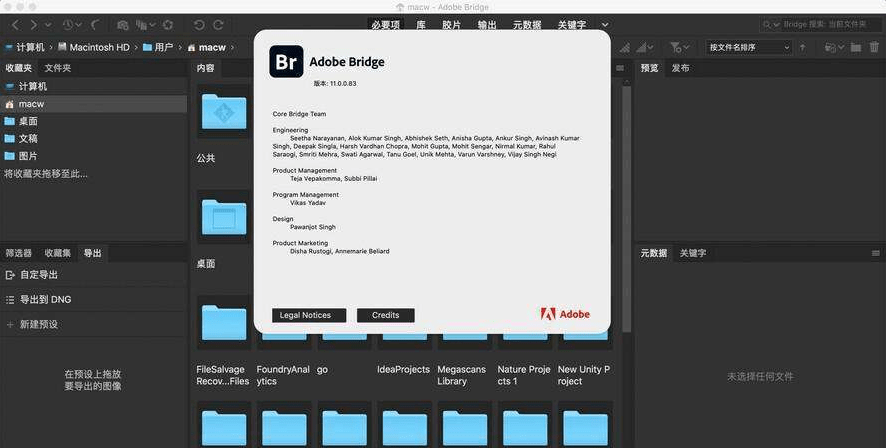Select the 内容 panel tab

click(206, 68)
